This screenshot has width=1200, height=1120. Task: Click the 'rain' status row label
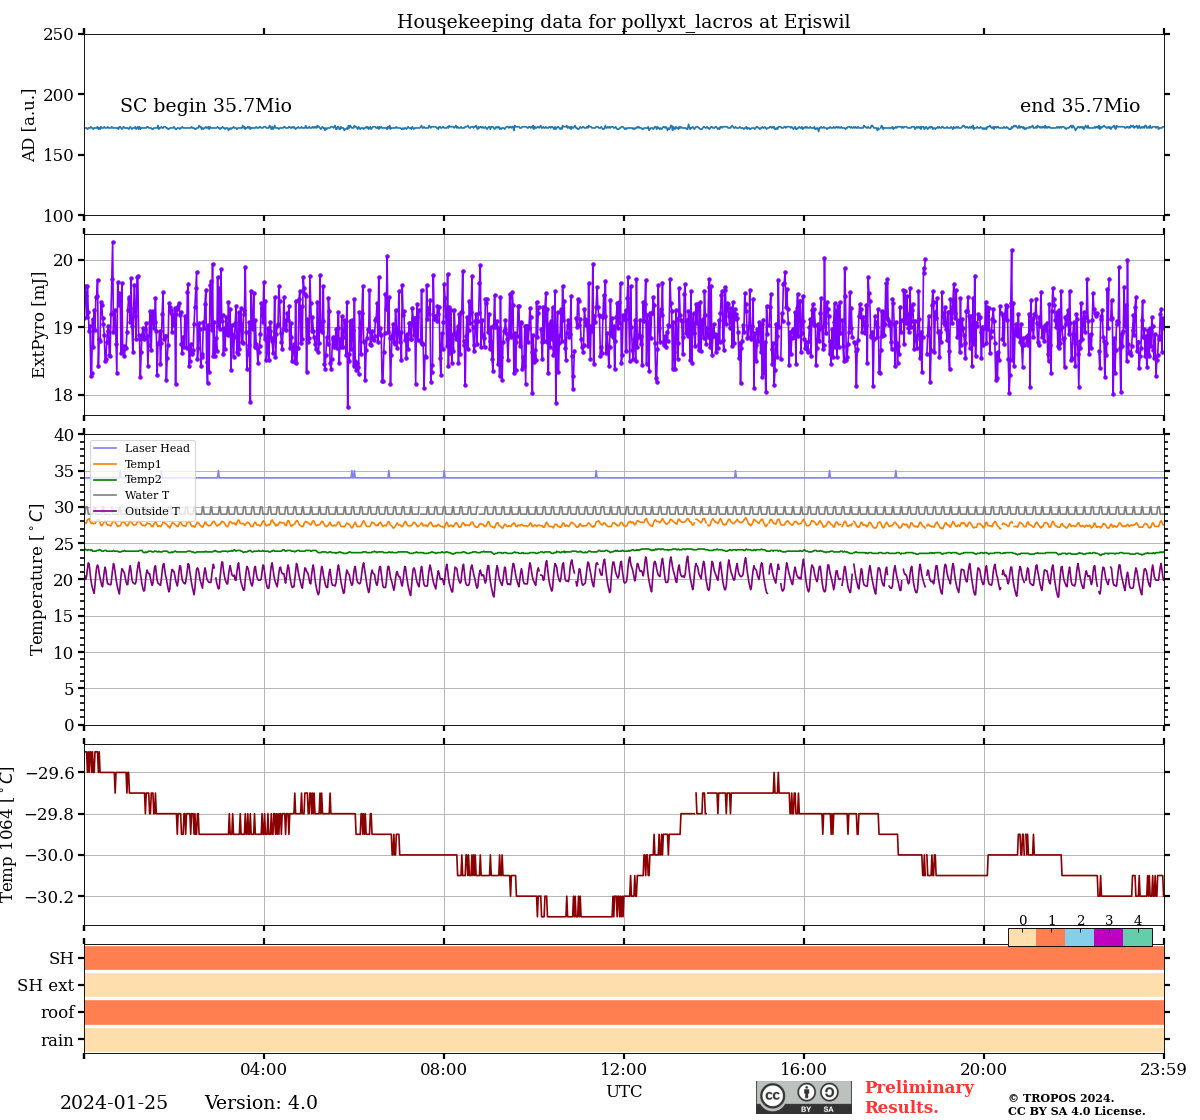coord(58,1041)
